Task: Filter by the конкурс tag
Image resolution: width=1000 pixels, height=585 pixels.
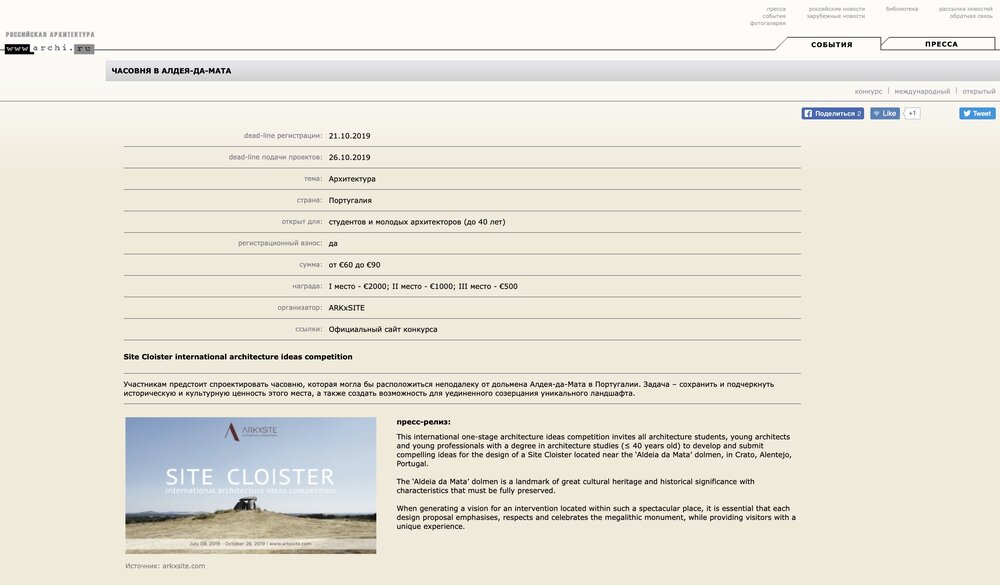Action: (868, 91)
